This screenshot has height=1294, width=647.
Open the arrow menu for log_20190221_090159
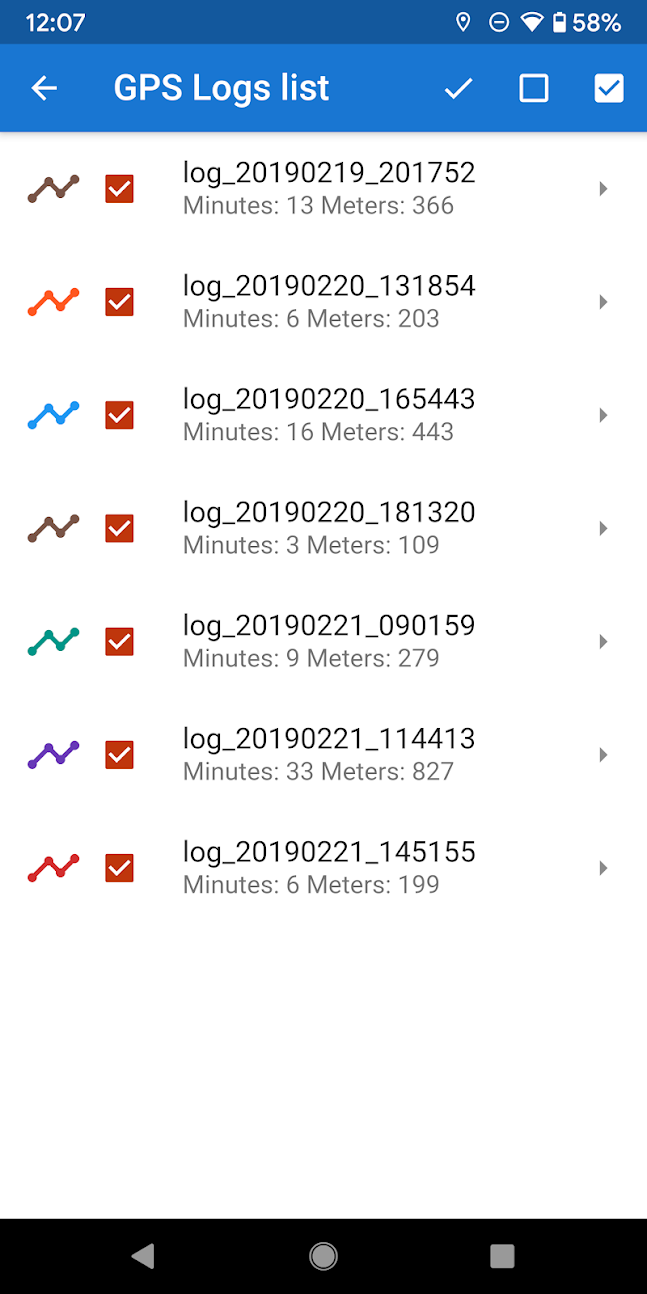(603, 641)
